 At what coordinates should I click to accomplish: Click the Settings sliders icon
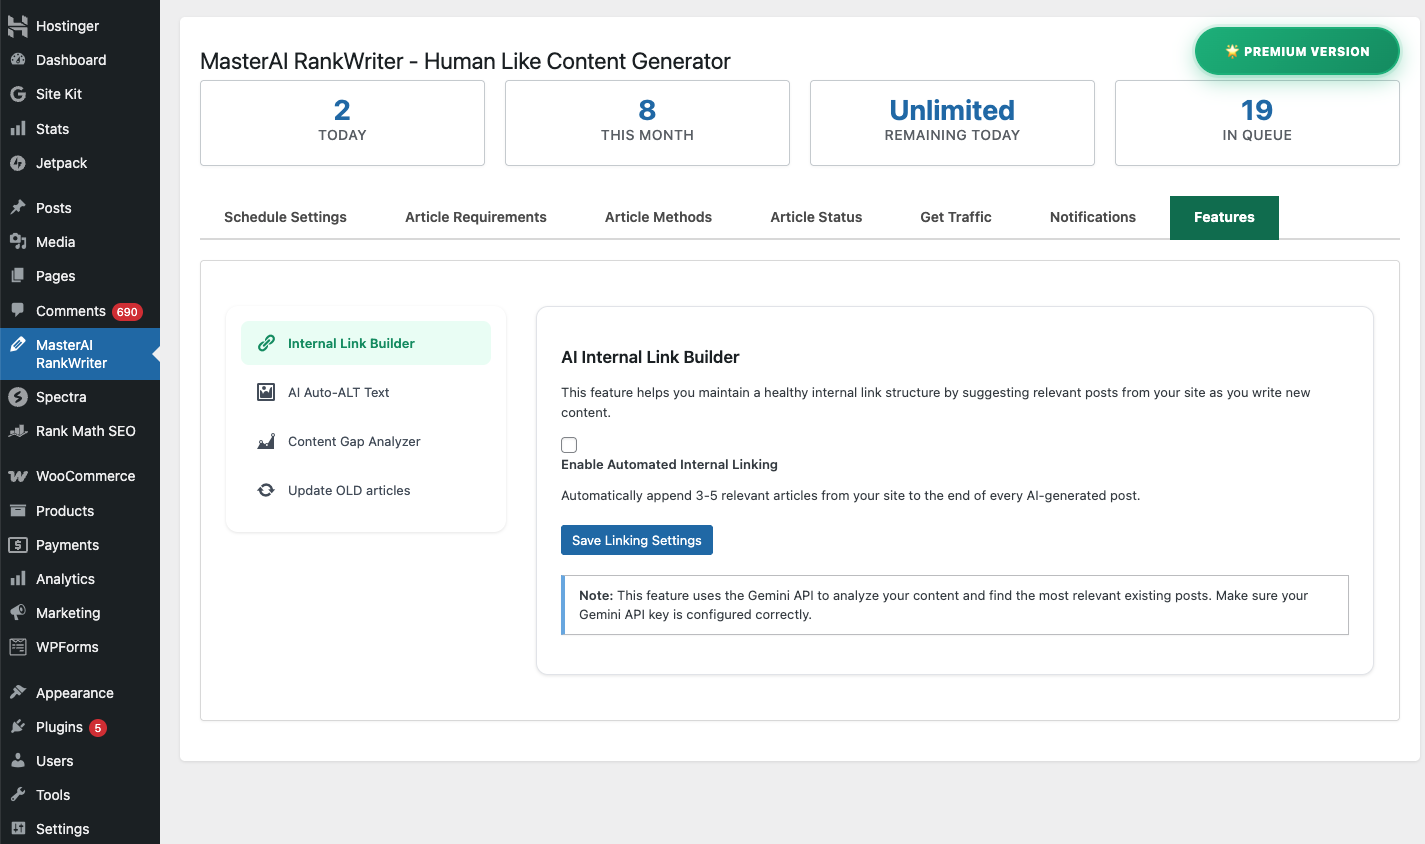18,829
